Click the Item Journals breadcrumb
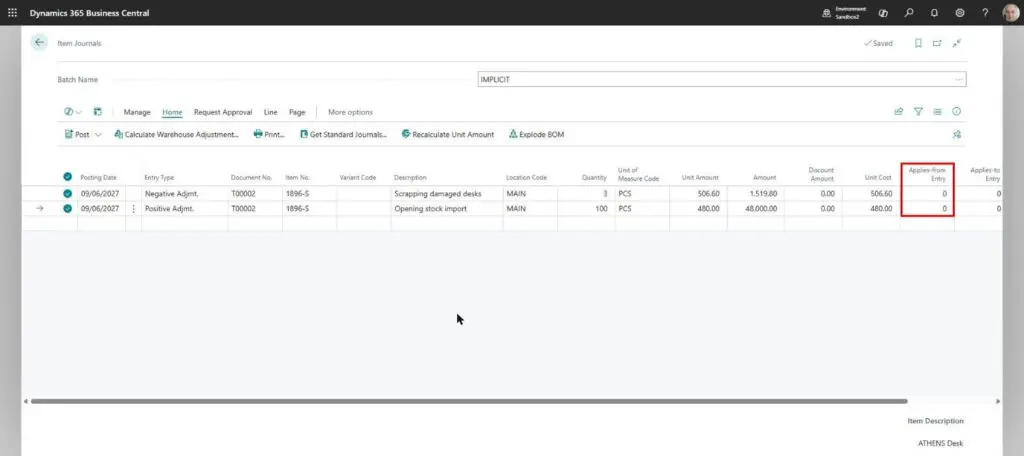Image resolution: width=1024 pixels, height=456 pixels. pyautogui.click(x=79, y=43)
